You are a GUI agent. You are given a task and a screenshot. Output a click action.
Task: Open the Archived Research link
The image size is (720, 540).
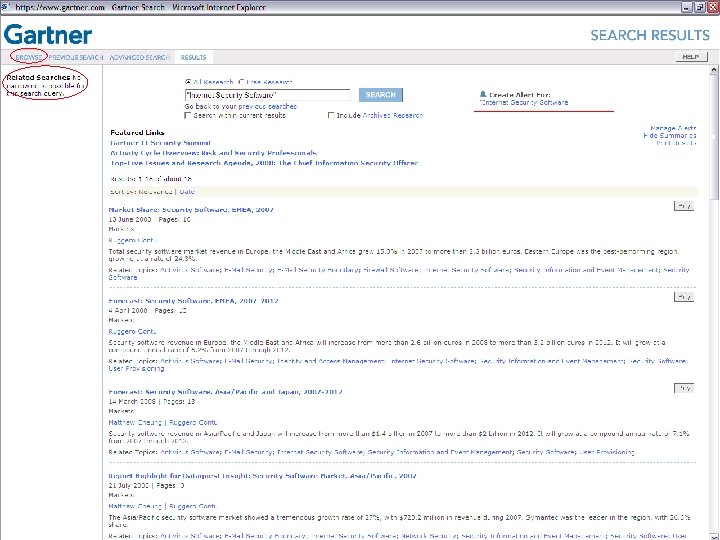pos(393,115)
